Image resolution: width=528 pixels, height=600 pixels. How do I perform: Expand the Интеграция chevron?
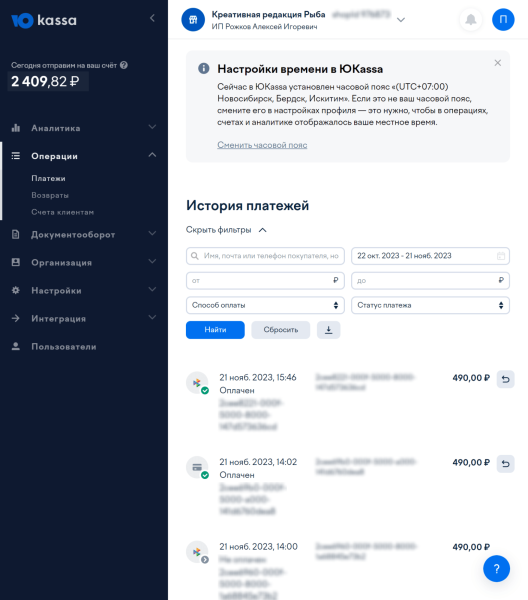[x=152, y=317]
